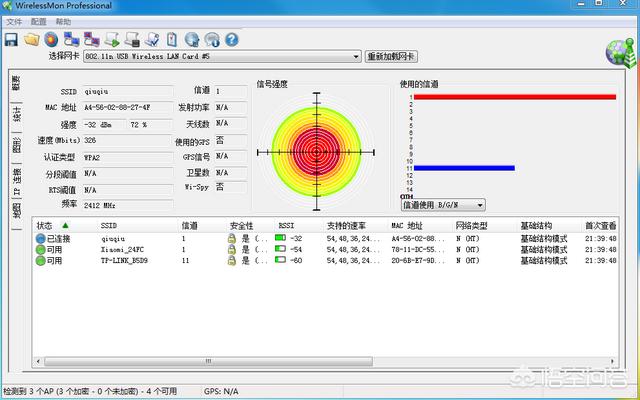Switch to the IP 连接 side tab
The height and width of the screenshot is (400, 640).
click(x=16, y=179)
